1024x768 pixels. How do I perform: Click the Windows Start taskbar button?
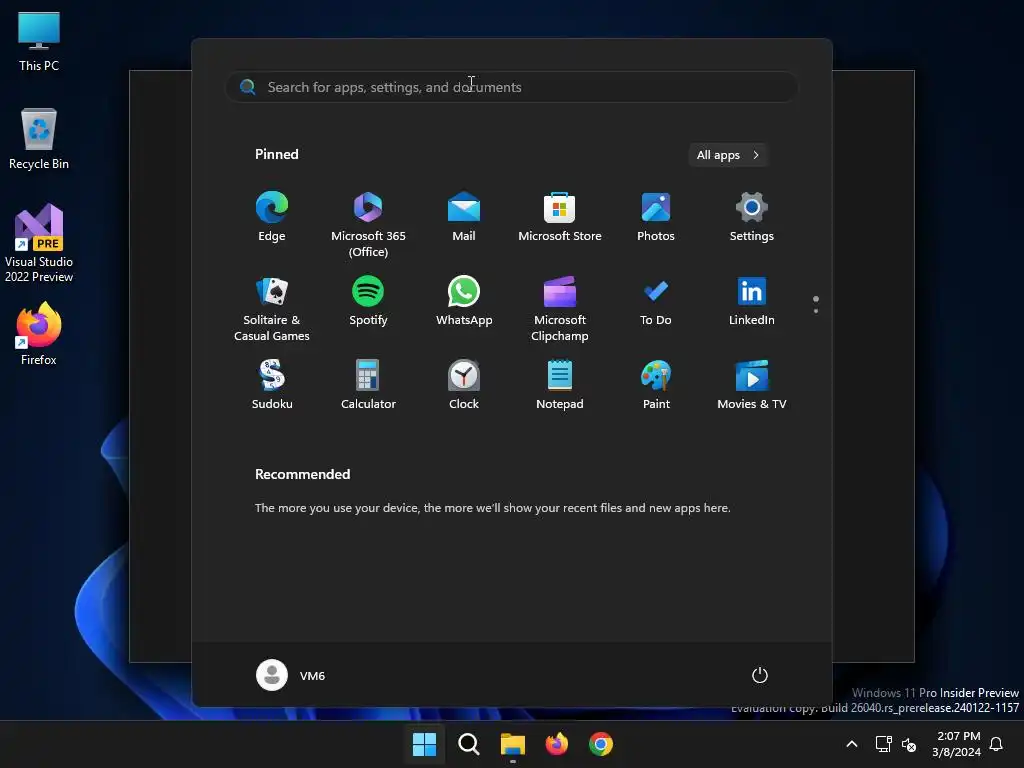point(424,744)
